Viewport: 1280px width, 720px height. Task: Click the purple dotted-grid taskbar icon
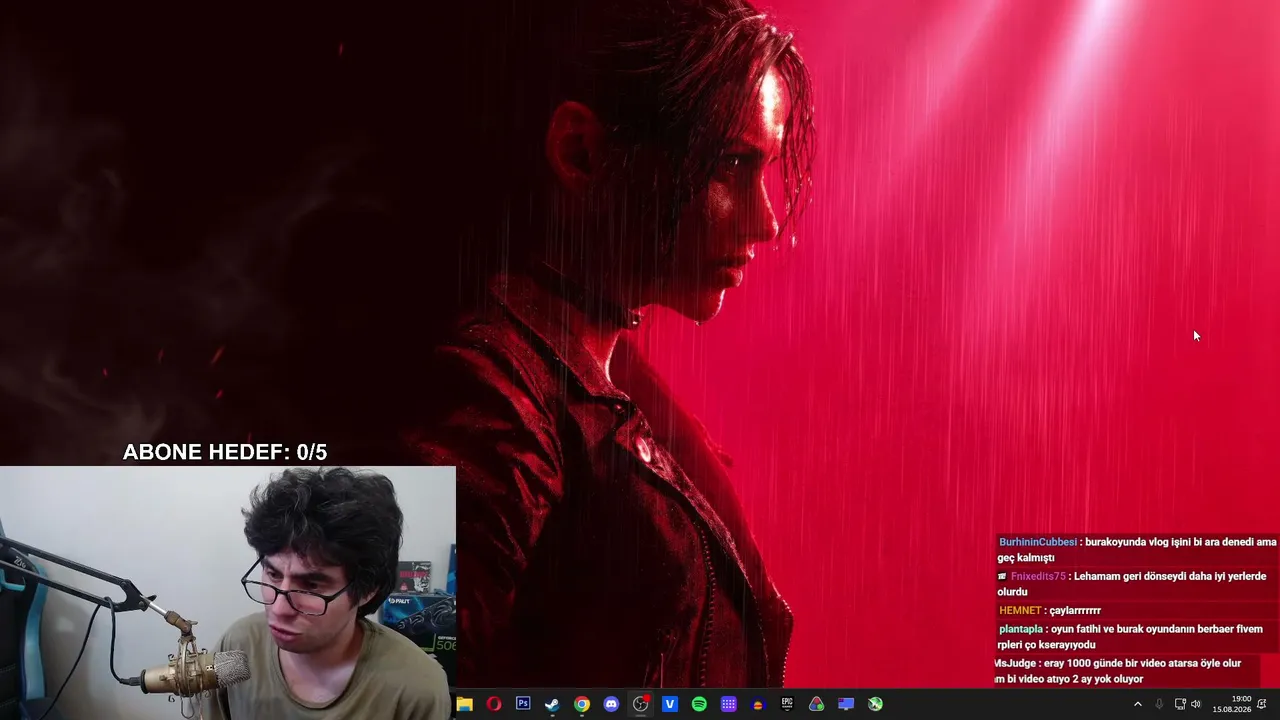click(x=729, y=704)
